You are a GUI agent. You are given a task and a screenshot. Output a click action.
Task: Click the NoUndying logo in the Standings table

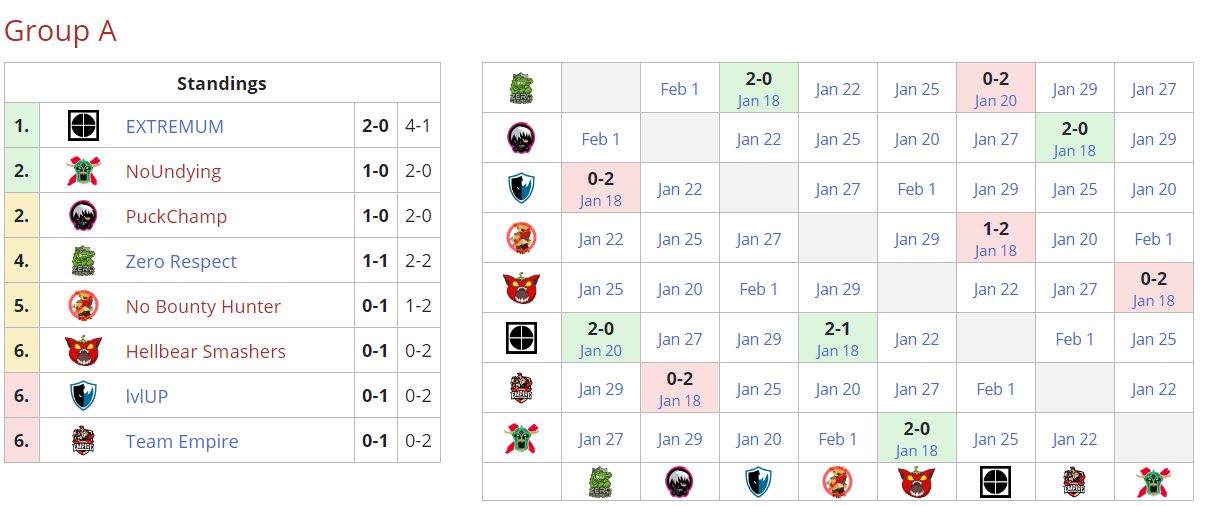82,171
